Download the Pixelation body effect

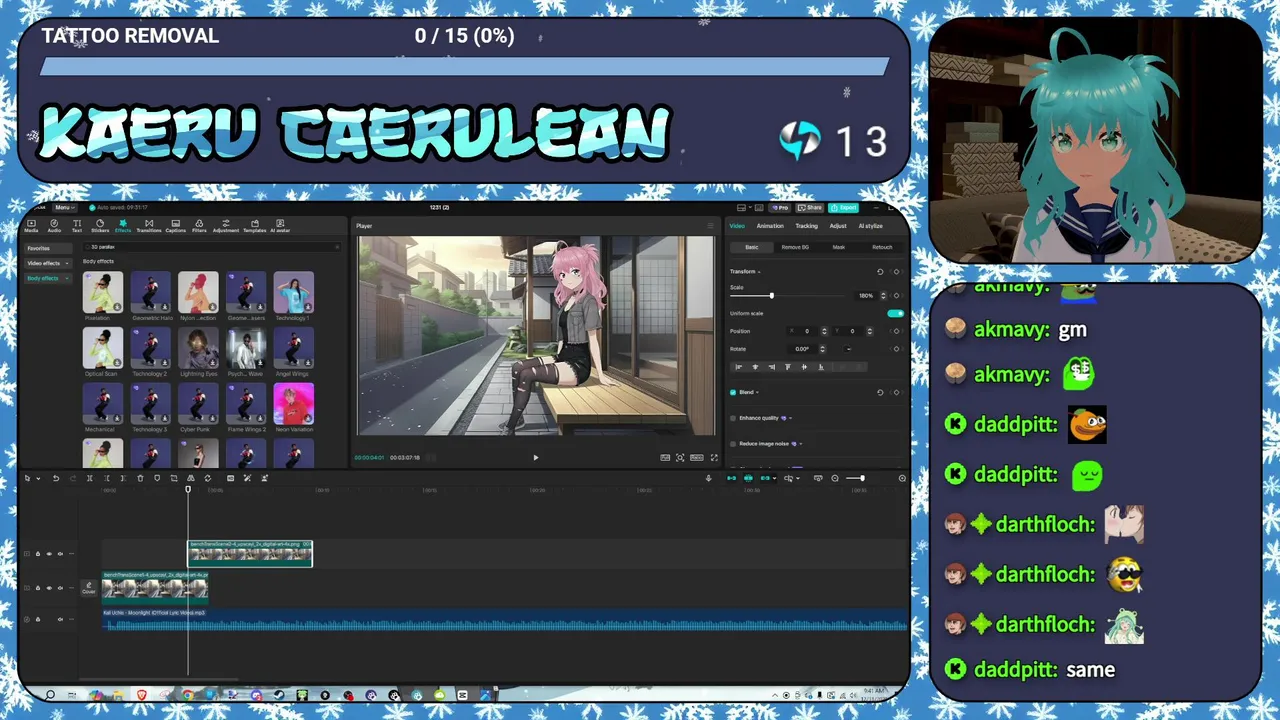[x=117, y=307]
